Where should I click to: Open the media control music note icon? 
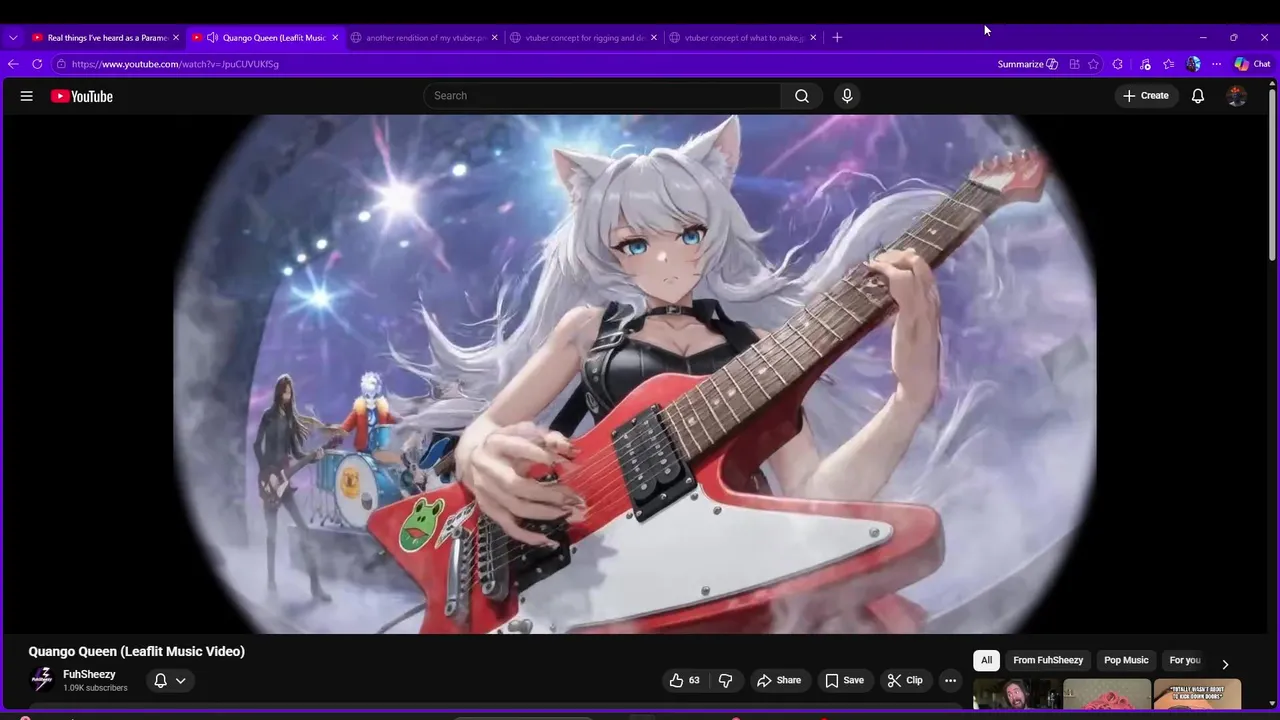coord(1145,64)
